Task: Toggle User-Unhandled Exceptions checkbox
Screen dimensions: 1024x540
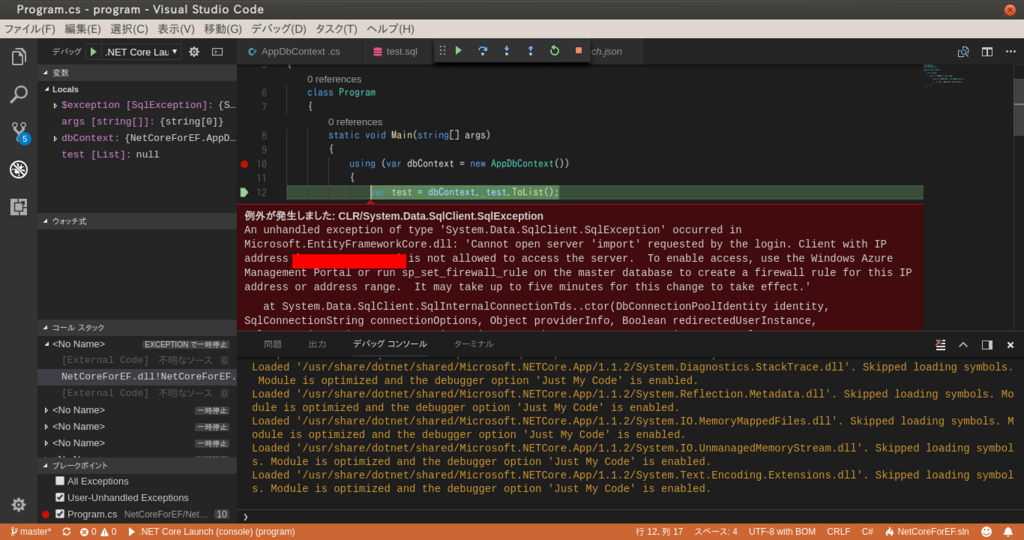Action: pyautogui.click(x=60, y=498)
